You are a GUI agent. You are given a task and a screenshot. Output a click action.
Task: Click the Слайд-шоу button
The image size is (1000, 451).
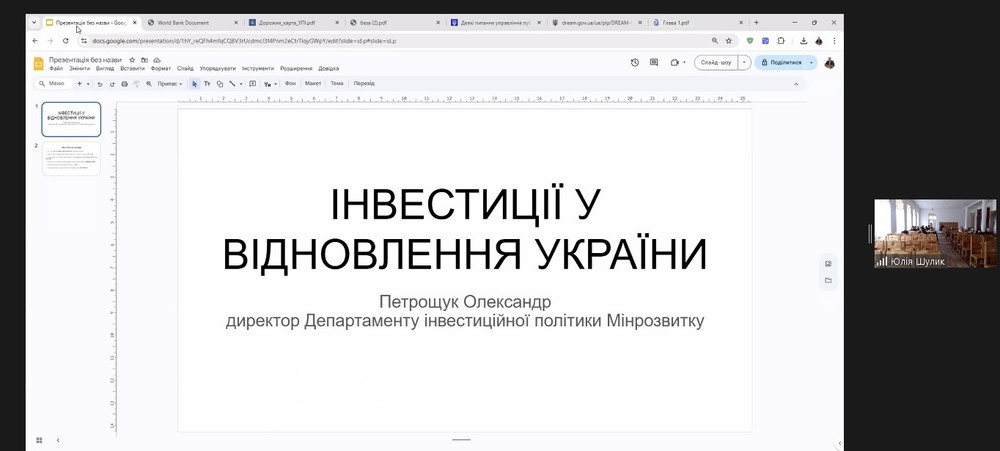(x=716, y=62)
